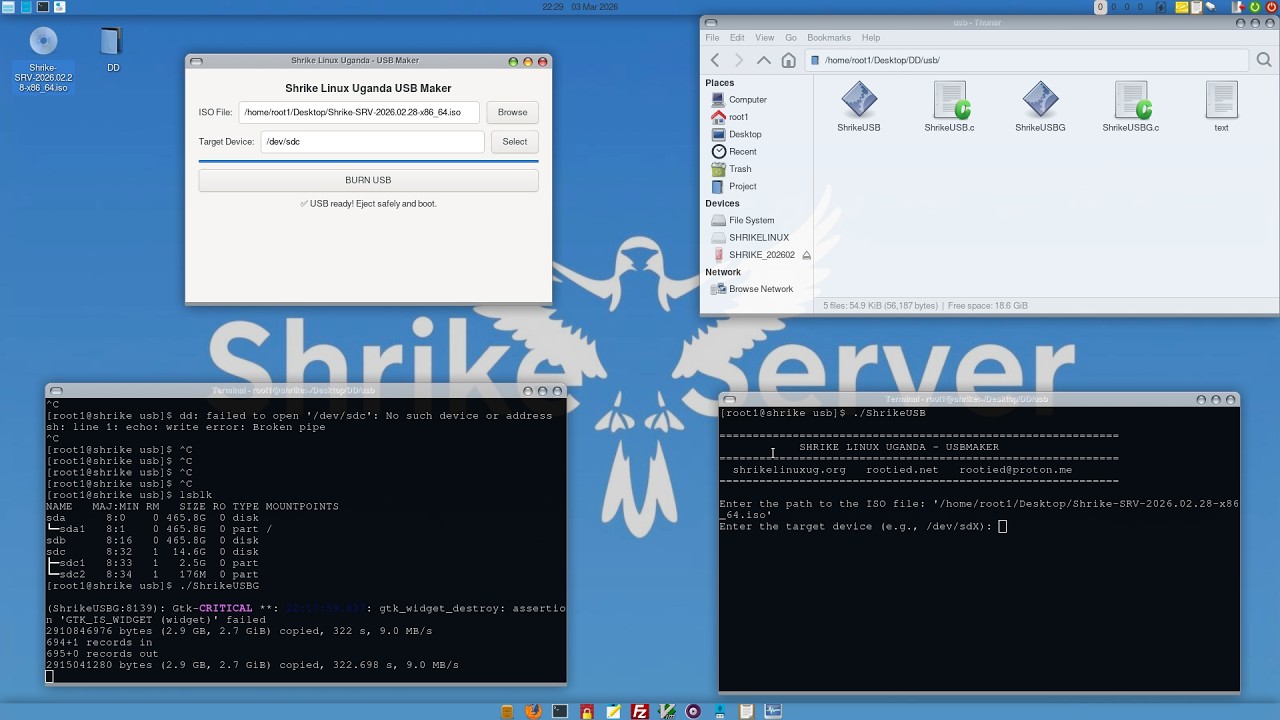The image size is (1280, 720).
Task: Open the View menu in Thunar
Action: pyautogui.click(x=764, y=38)
